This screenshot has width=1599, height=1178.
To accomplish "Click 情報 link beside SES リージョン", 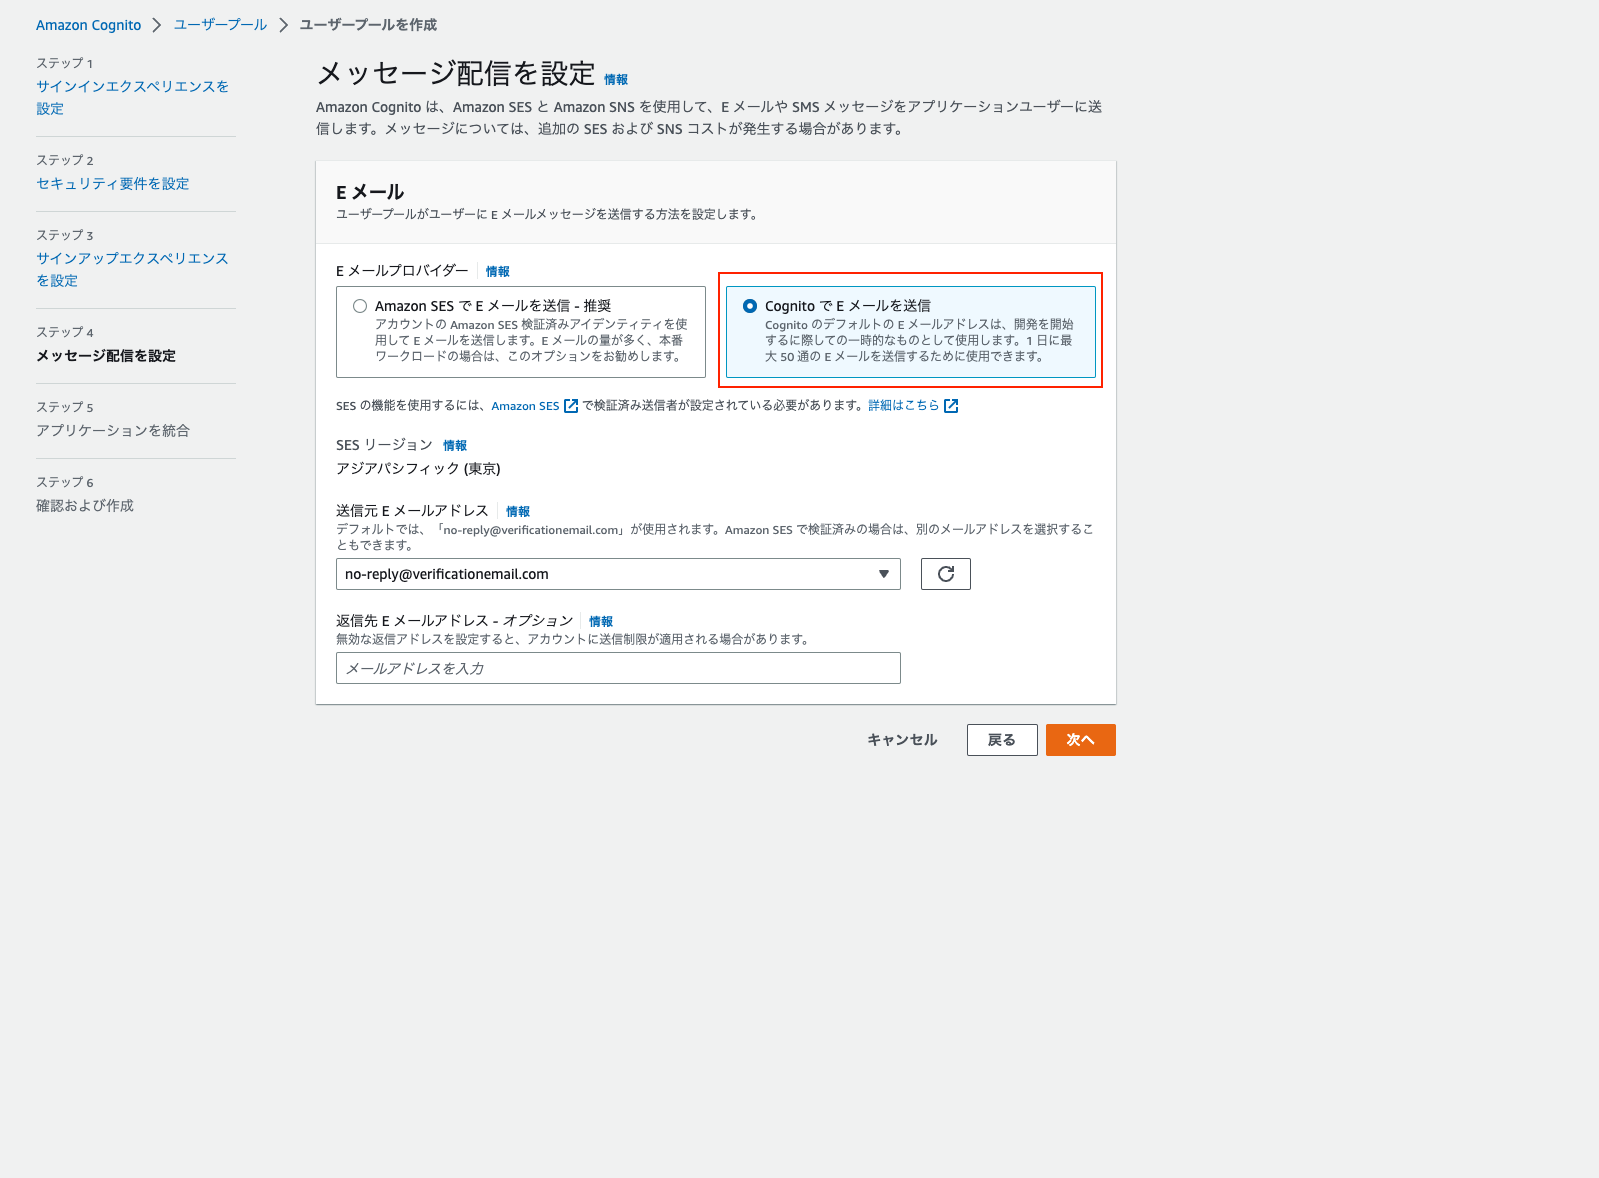I will click(x=455, y=446).
